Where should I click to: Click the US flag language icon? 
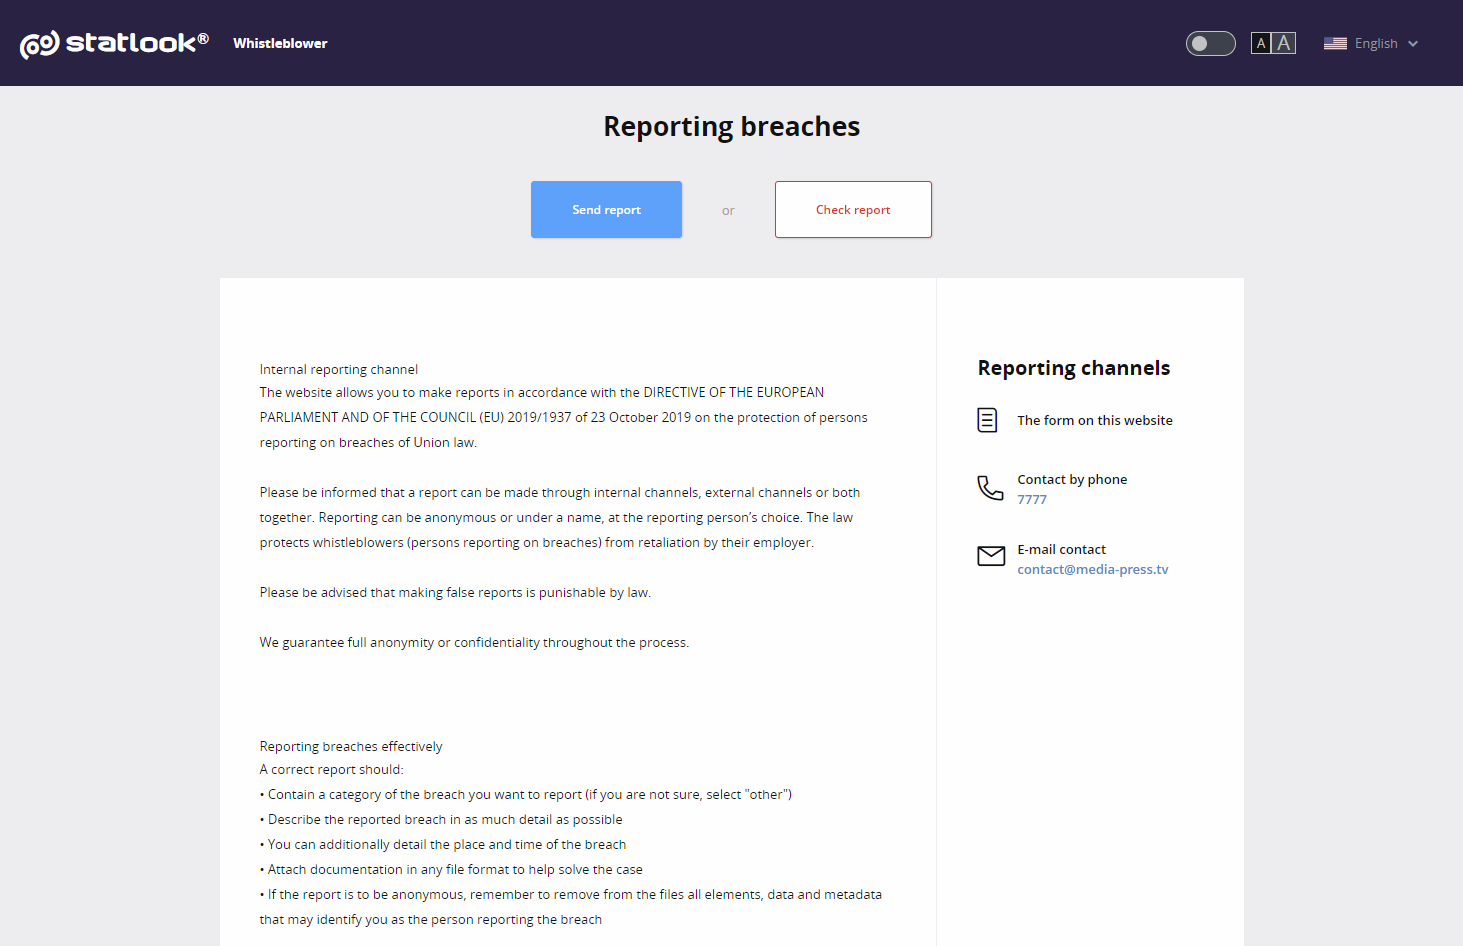click(x=1335, y=43)
